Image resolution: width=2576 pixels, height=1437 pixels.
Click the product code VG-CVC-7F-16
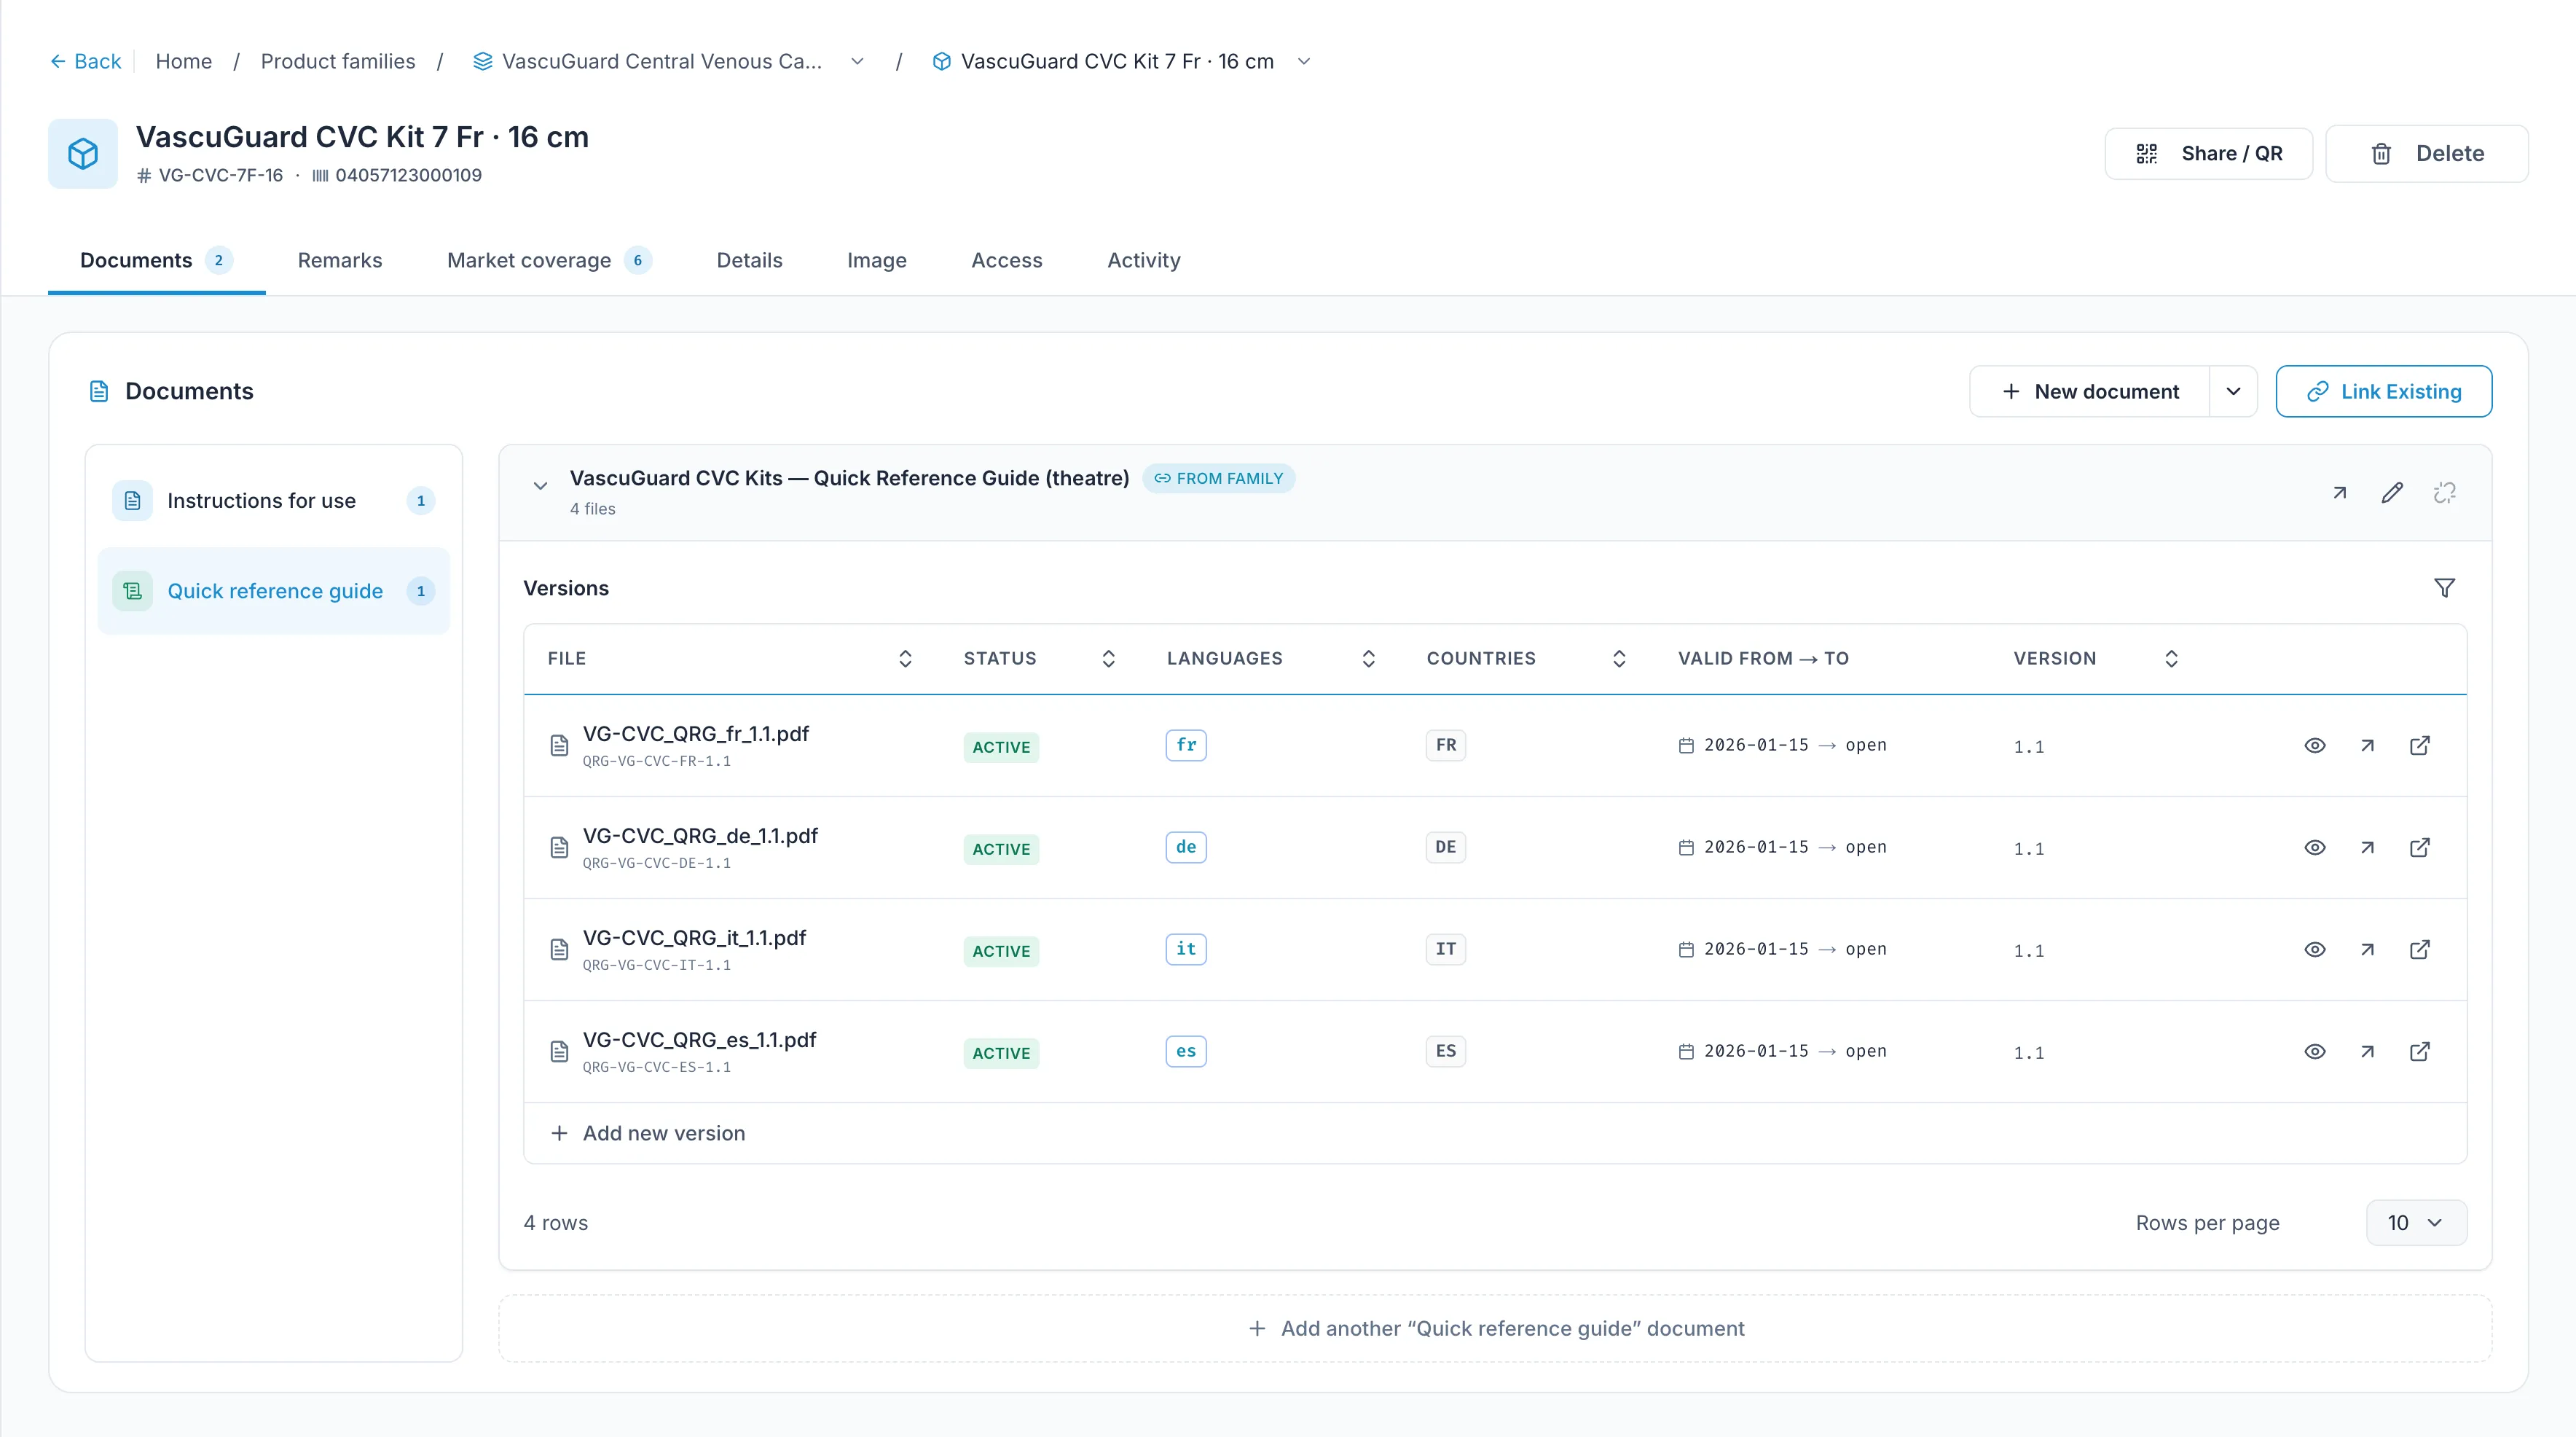221,176
